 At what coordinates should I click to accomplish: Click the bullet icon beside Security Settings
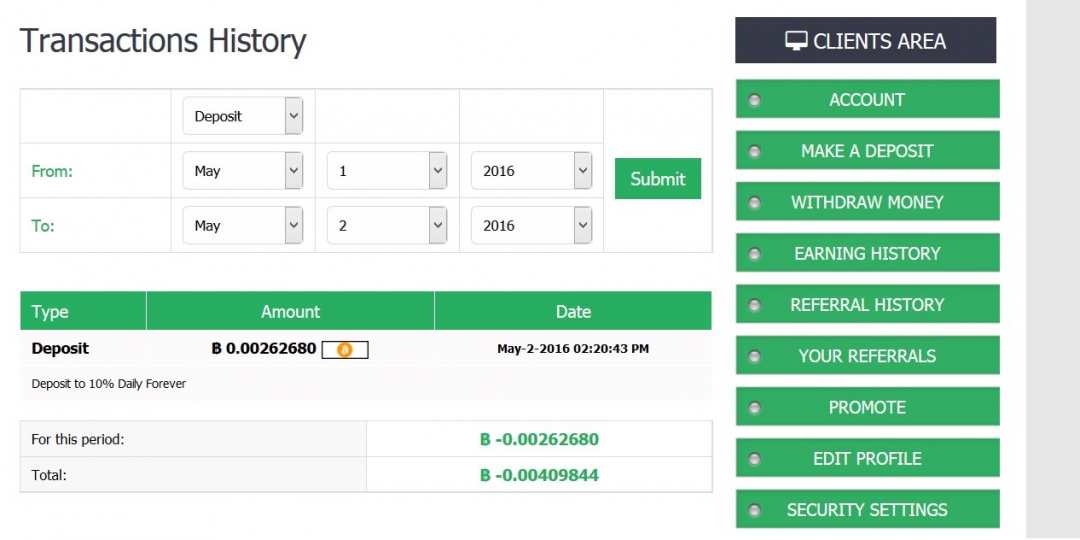(x=754, y=511)
